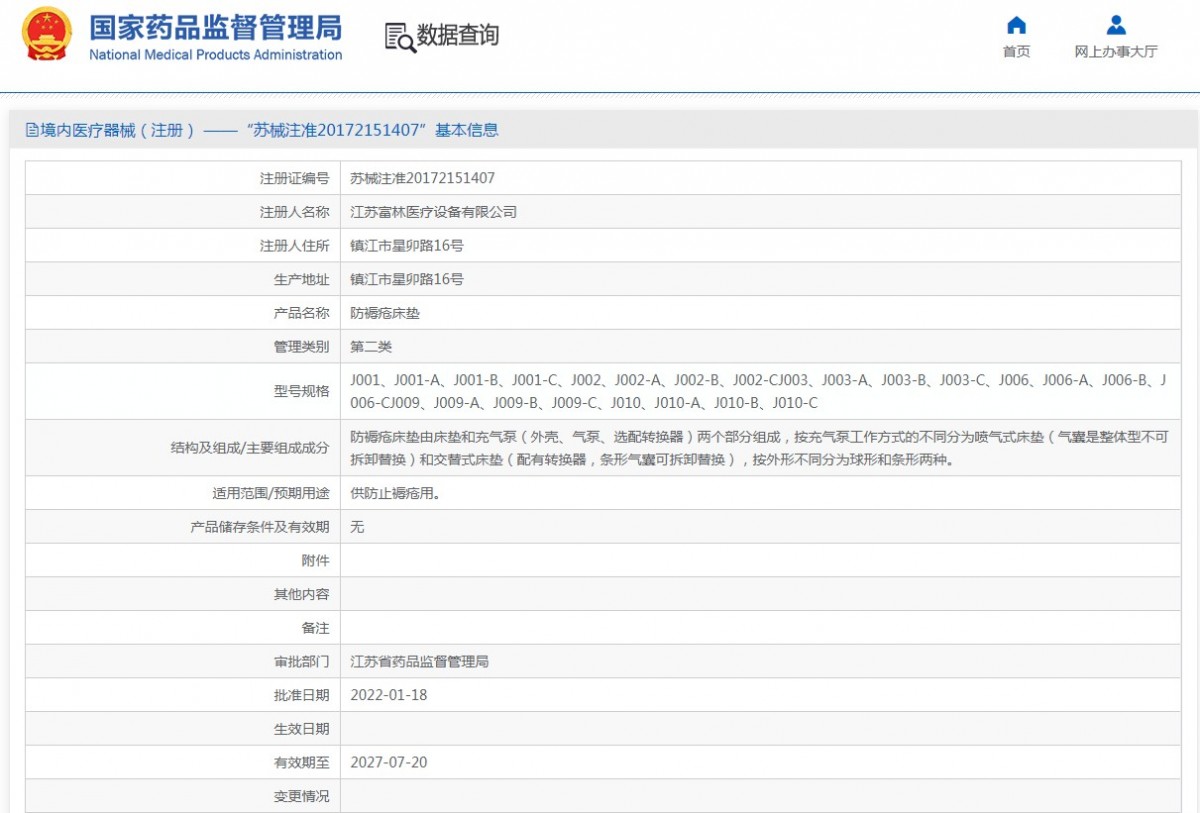Select the structure description starting 防褥疮床垫由床垫和充气泵
This screenshot has width=1200, height=813.
click(758, 449)
